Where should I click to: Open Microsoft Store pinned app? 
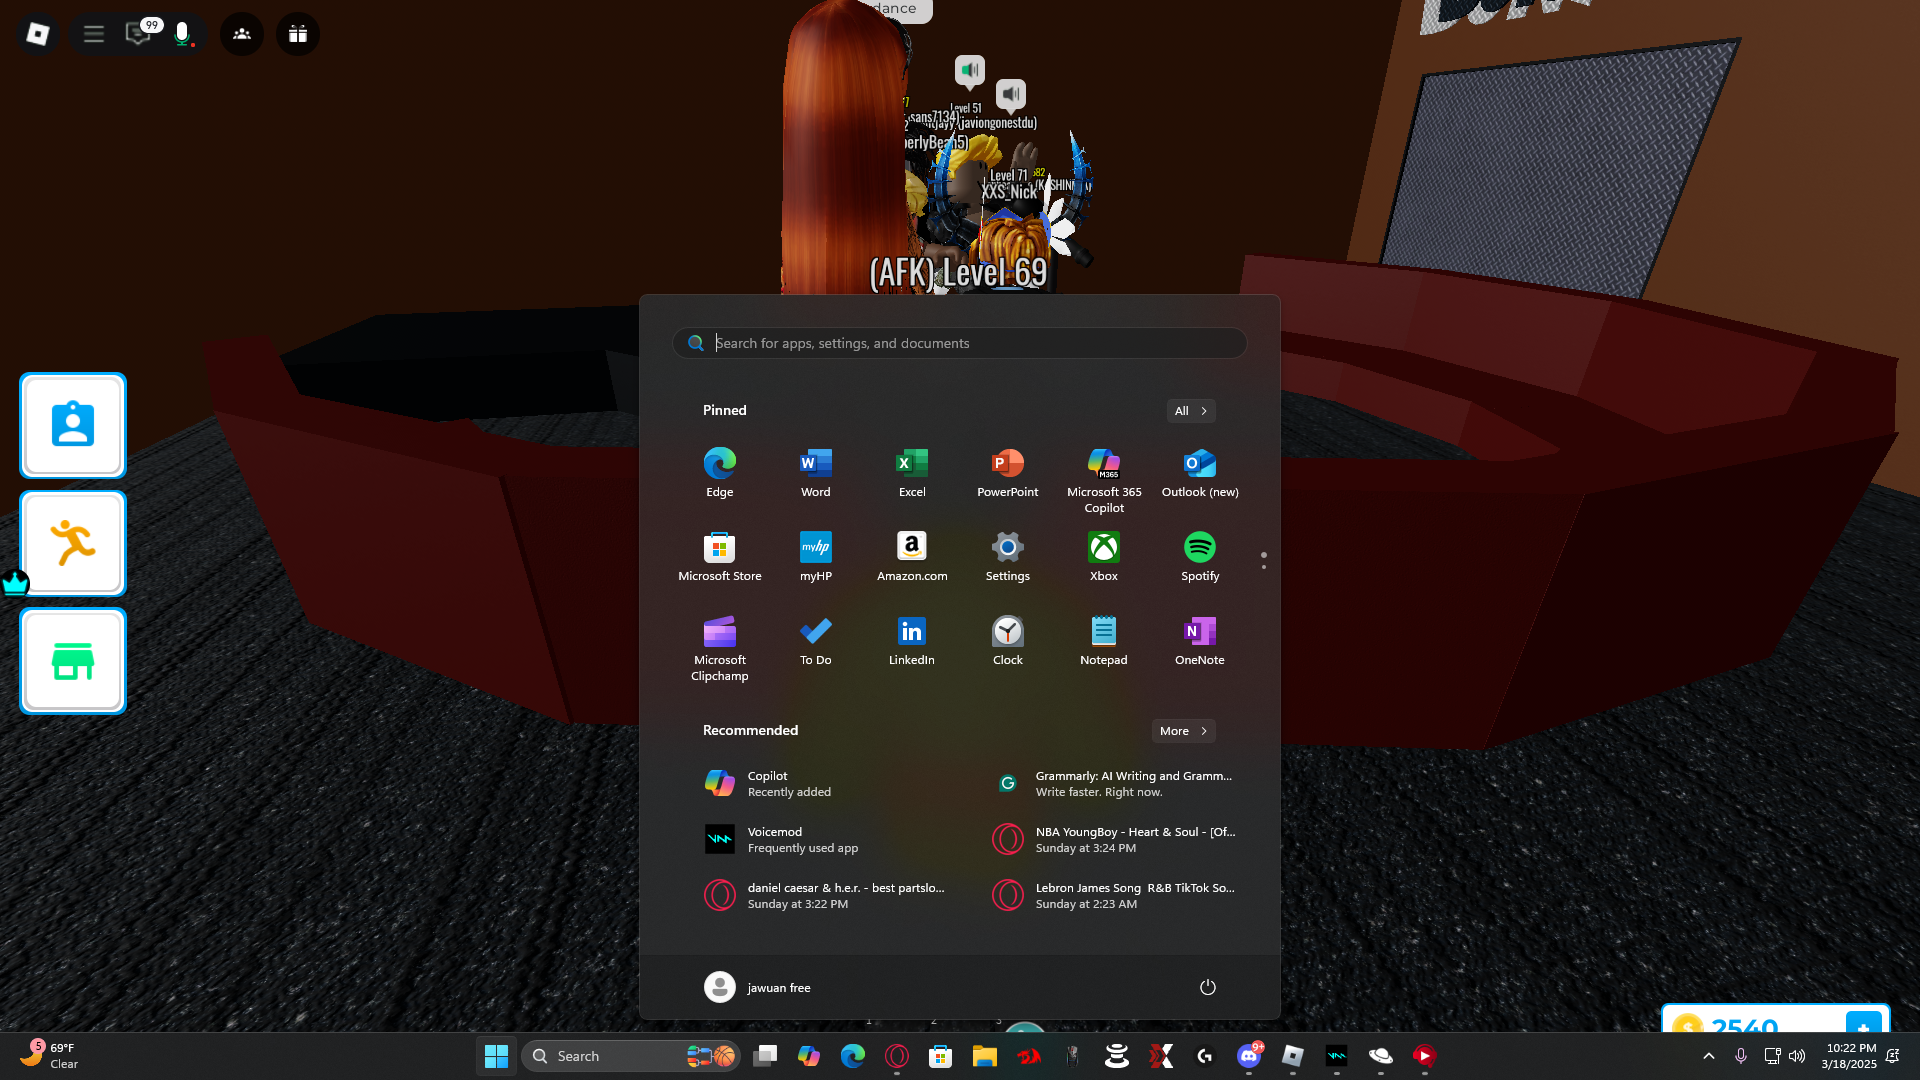[720, 556]
